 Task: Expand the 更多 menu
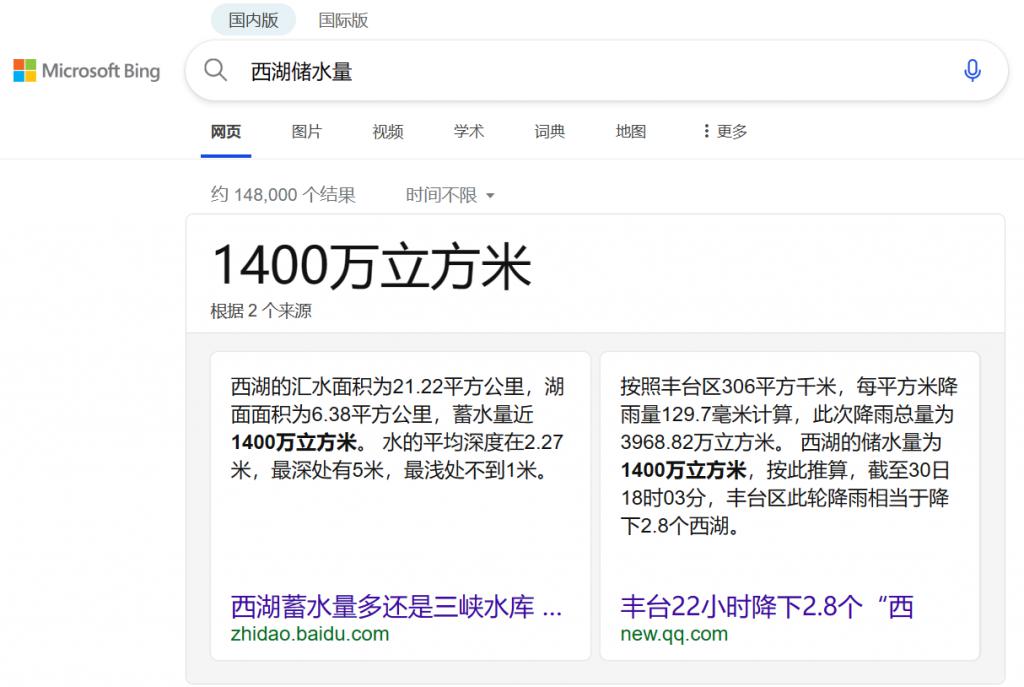[x=725, y=131]
